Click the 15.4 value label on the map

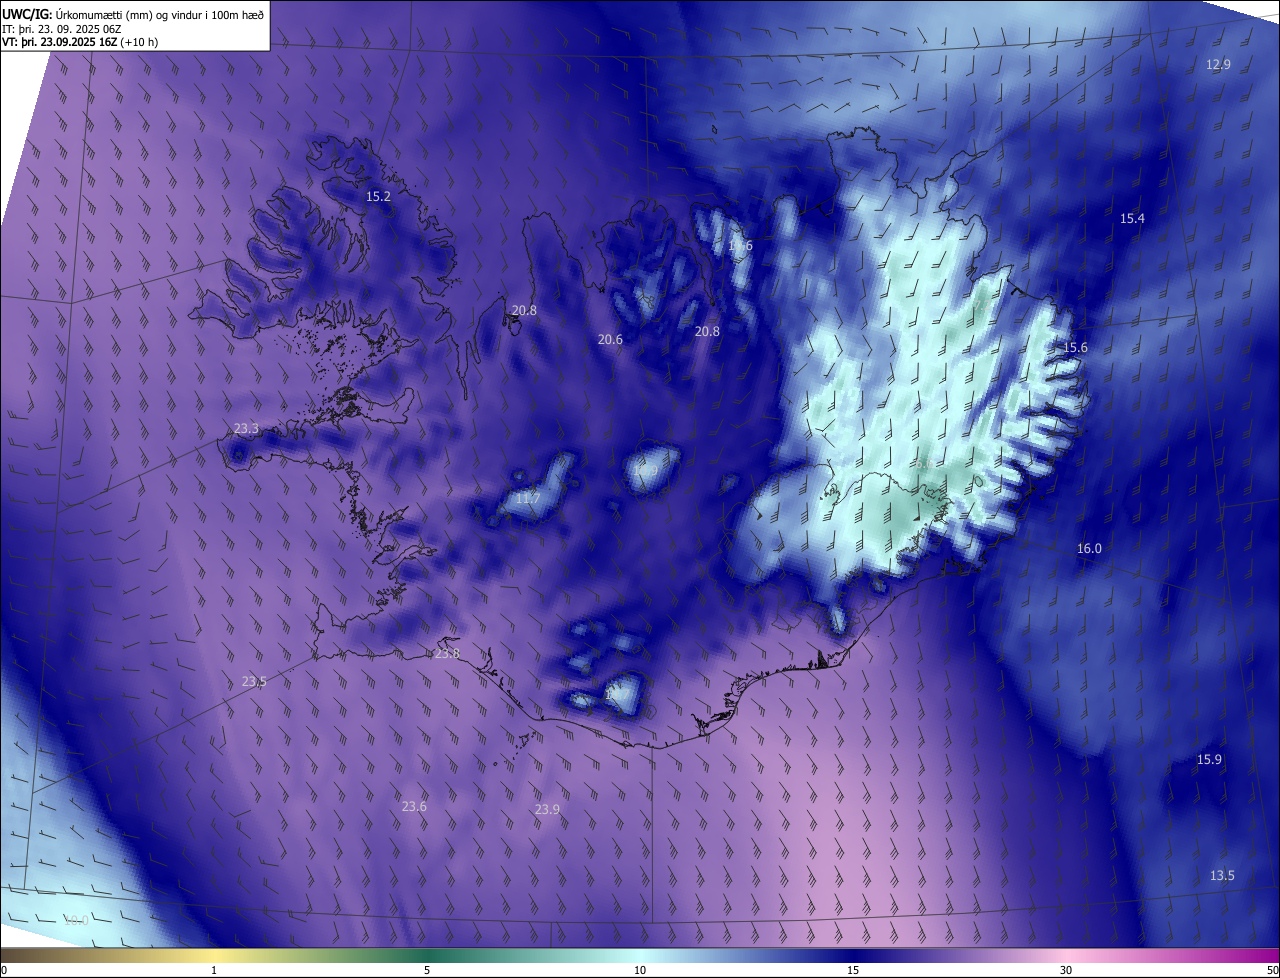[x=1132, y=218]
